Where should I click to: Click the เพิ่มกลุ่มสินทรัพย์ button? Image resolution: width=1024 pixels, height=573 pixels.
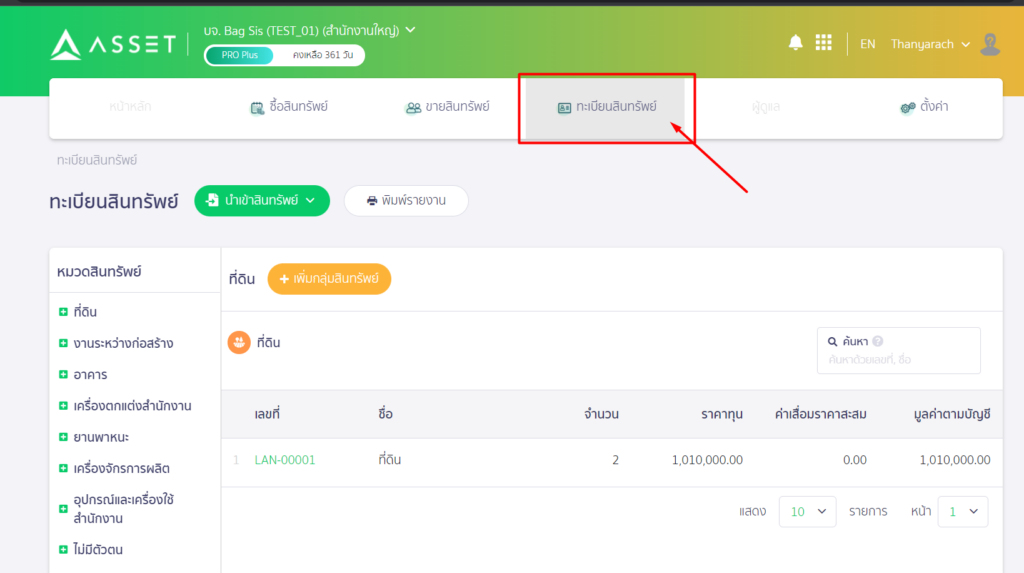tap(329, 279)
